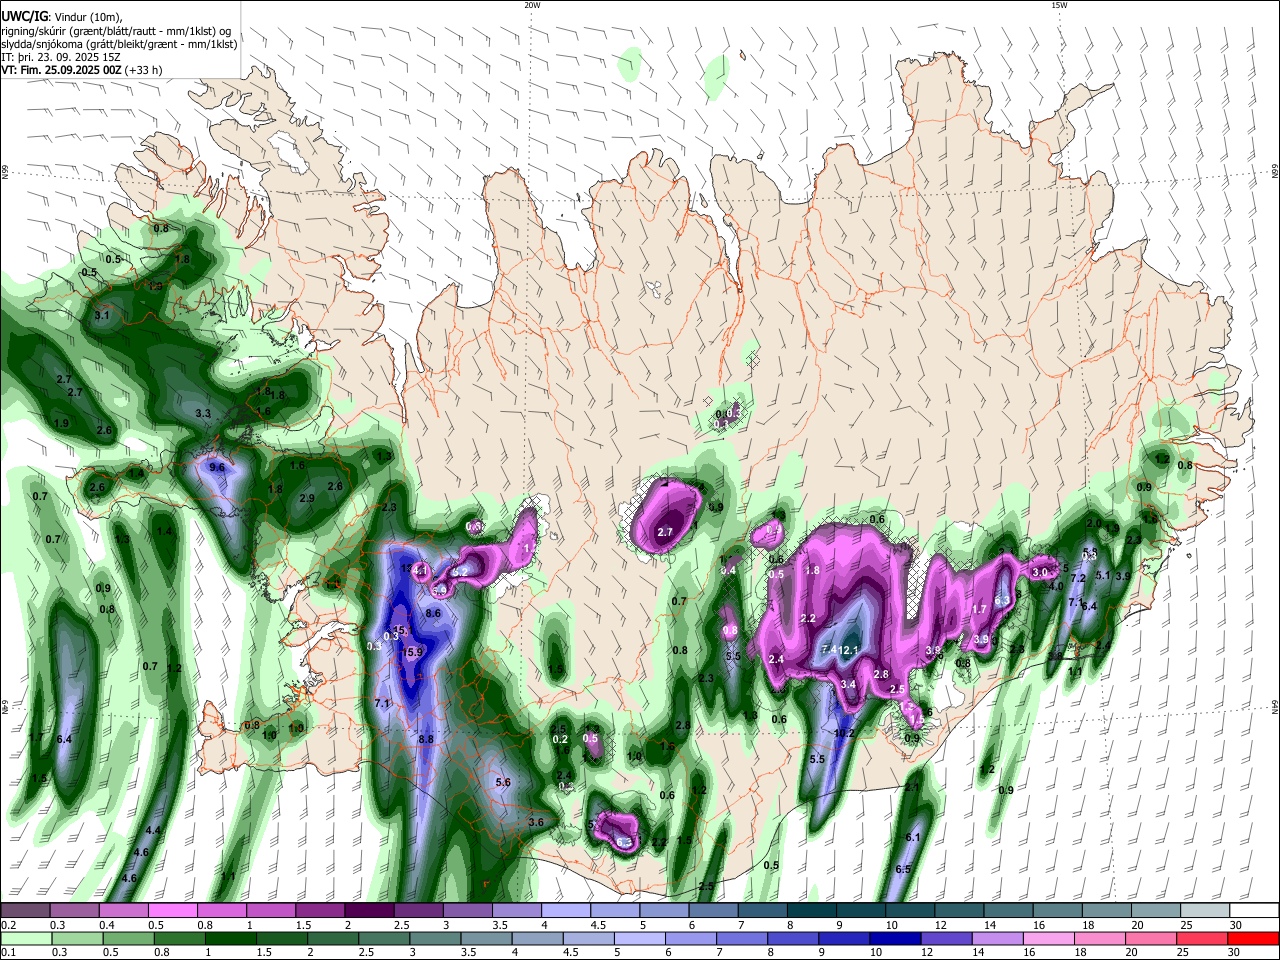Click the 12.1 precipitation value on map
This screenshot has height=960, width=1280.
[x=849, y=650]
